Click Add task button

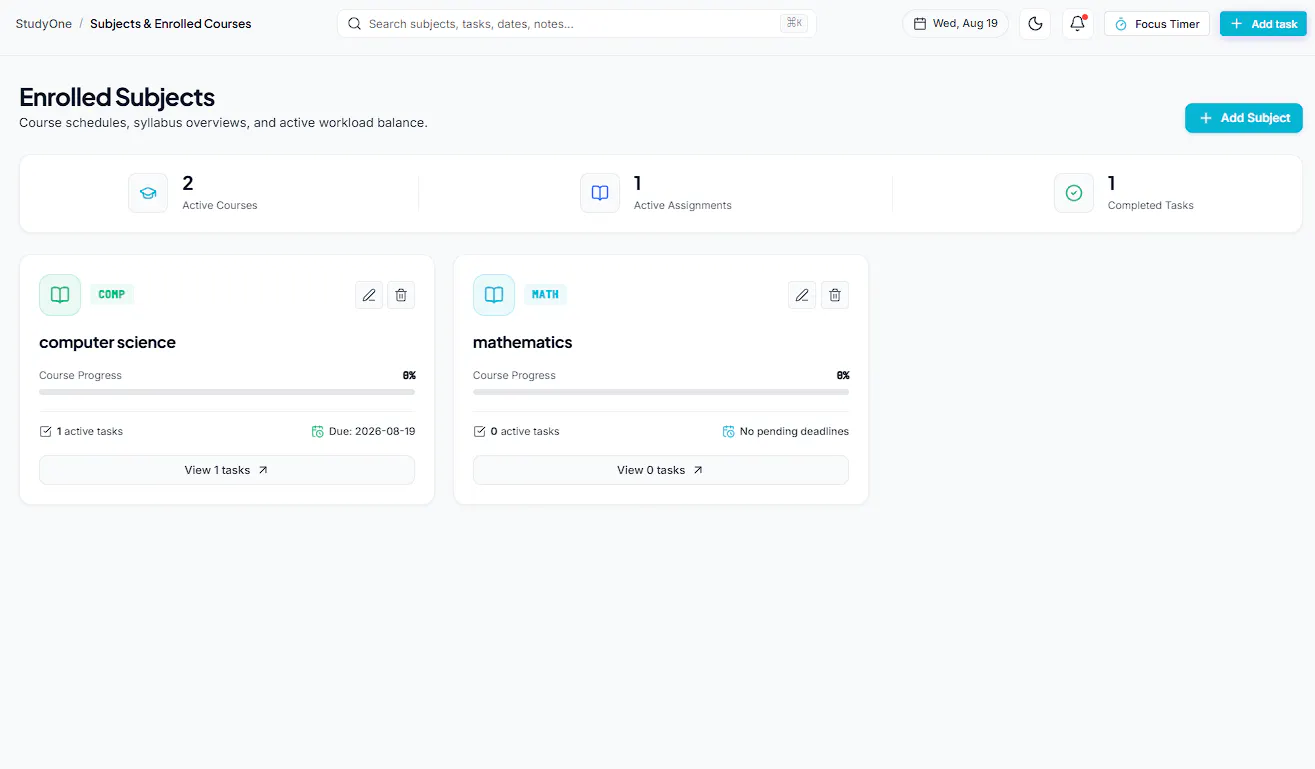click(1263, 24)
